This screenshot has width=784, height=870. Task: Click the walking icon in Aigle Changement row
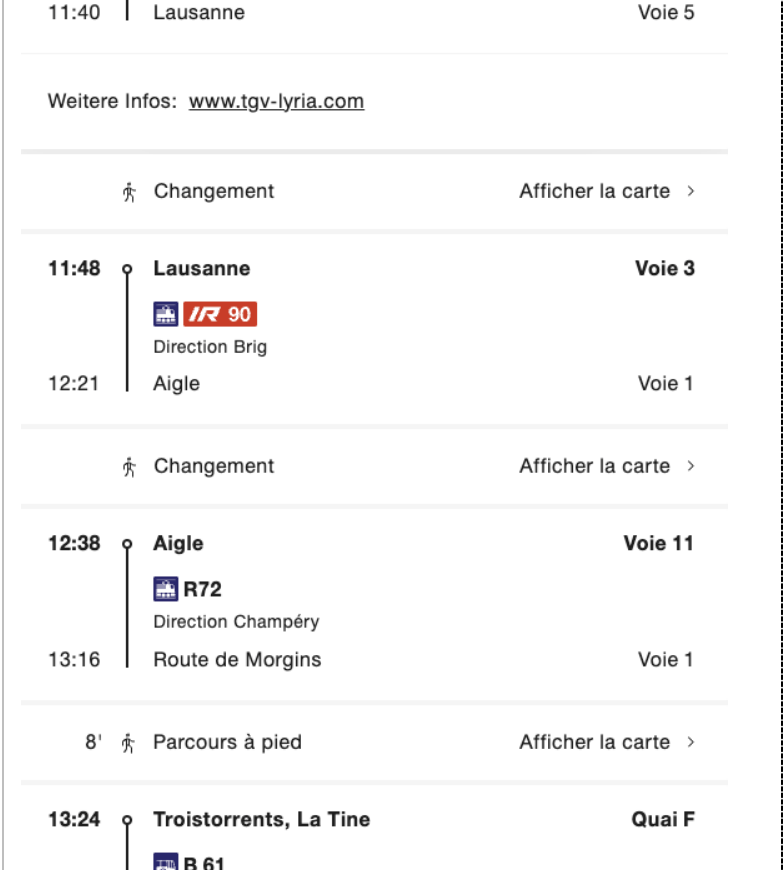coord(129,467)
